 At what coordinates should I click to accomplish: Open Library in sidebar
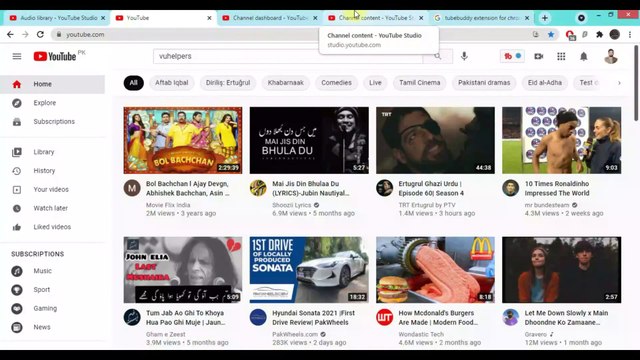(52, 152)
